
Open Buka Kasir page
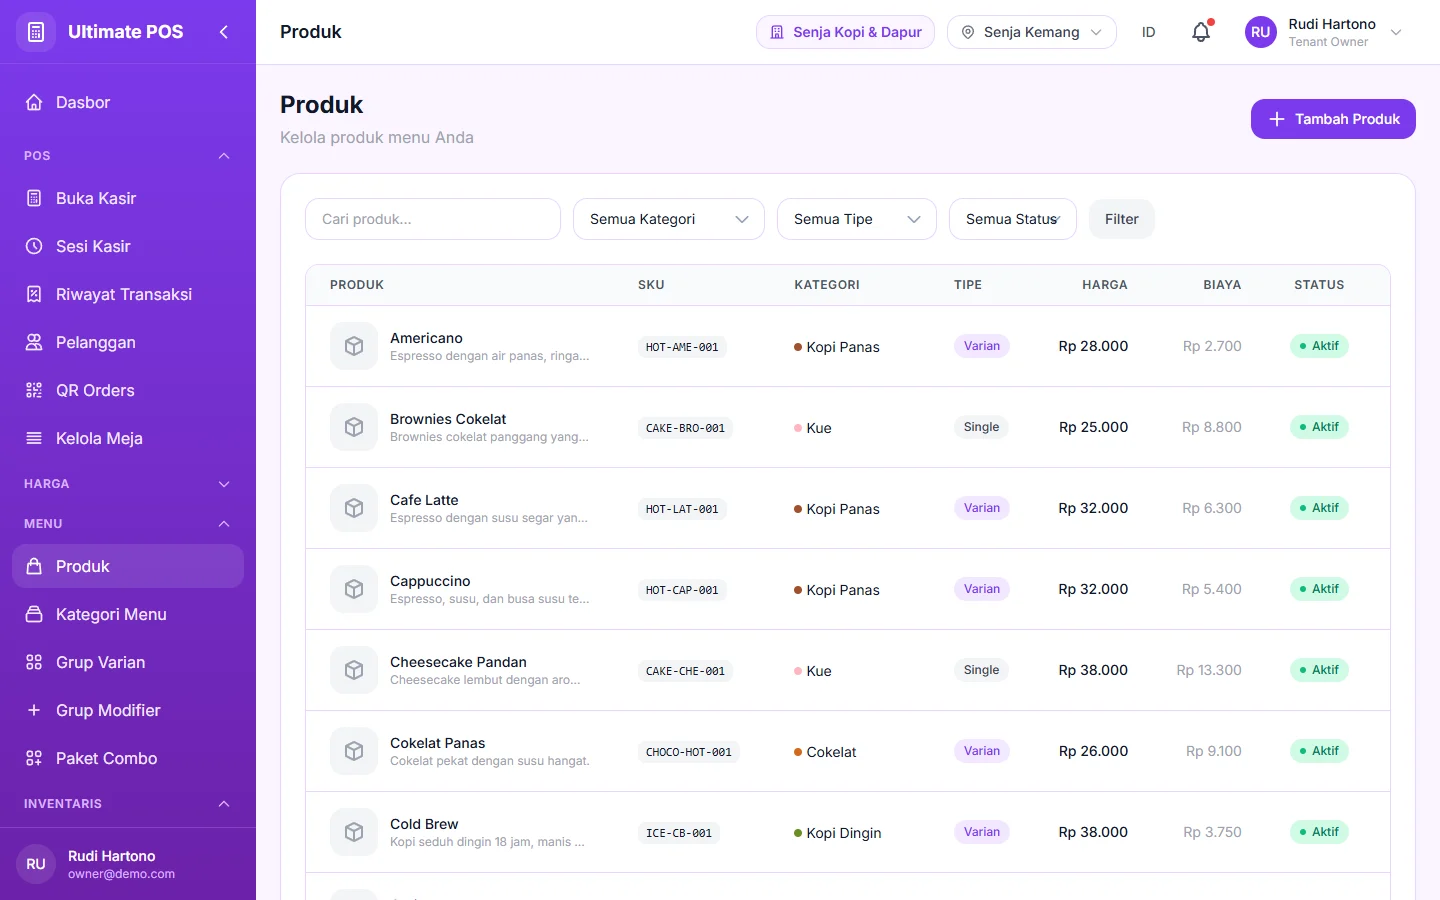[128, 198]
